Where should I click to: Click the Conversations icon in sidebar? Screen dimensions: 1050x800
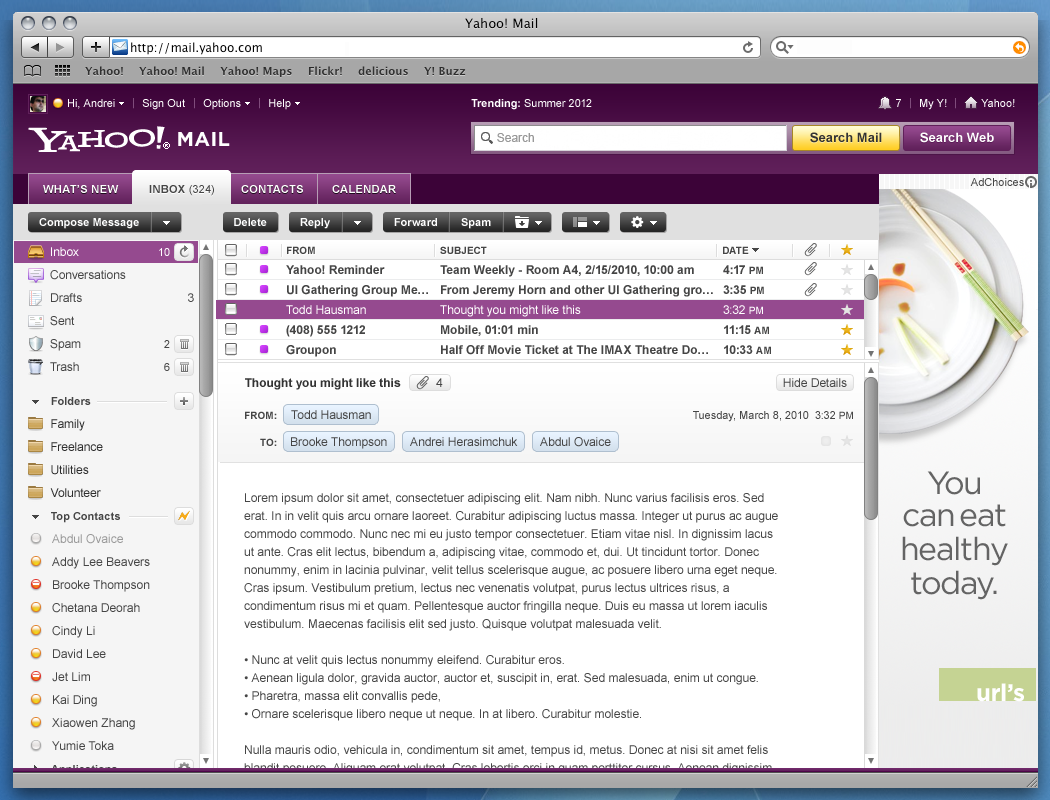[35, 274]
